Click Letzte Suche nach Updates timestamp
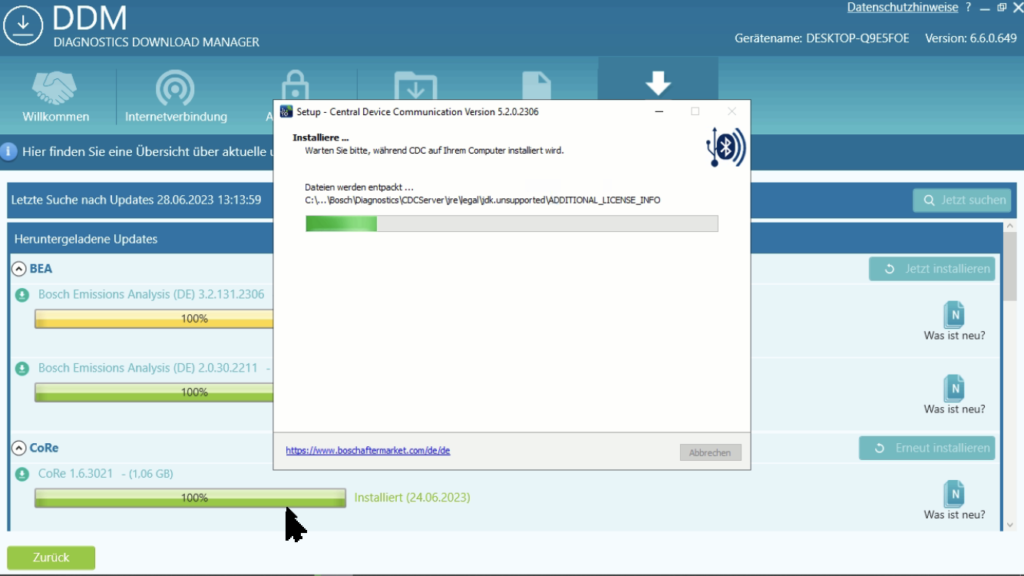This screenshot has height=576, width=1024. (x=136, y=200)
